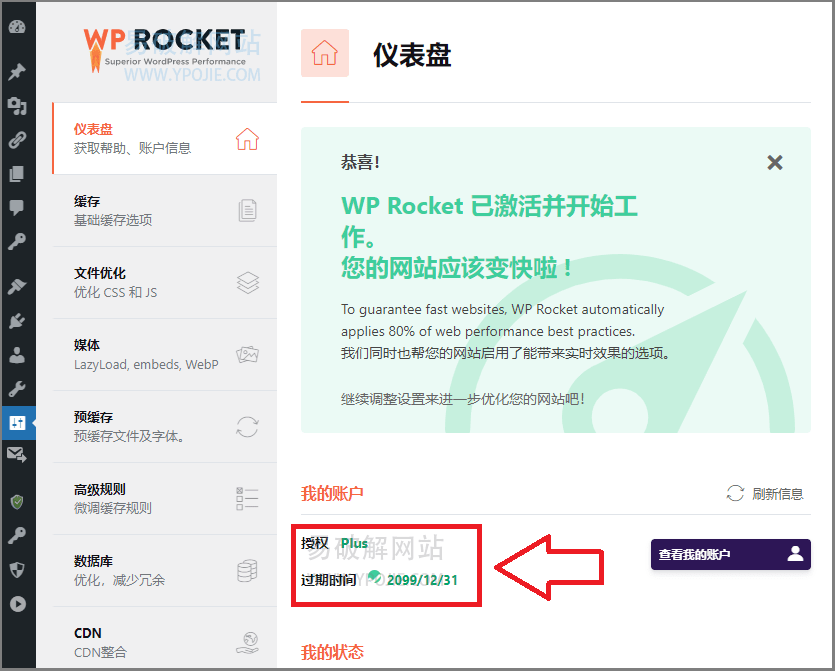Screen dimensions: 835x671
Task: Open the 高级规则 tab
Action: [x=165, y=498]
